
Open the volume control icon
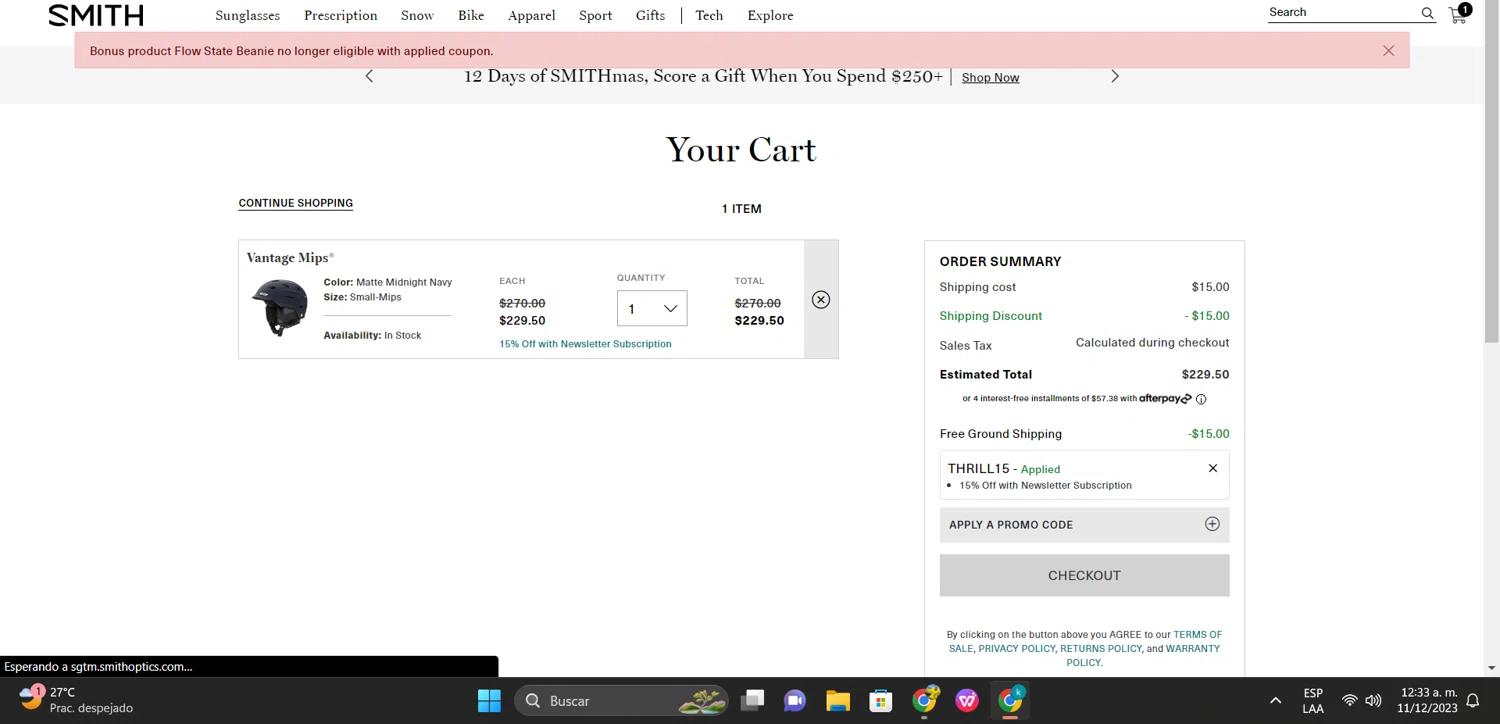(1374, 701)
